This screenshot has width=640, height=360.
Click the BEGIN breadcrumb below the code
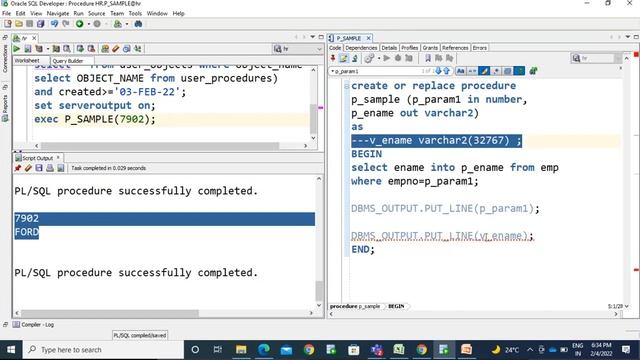click(396, 306)
